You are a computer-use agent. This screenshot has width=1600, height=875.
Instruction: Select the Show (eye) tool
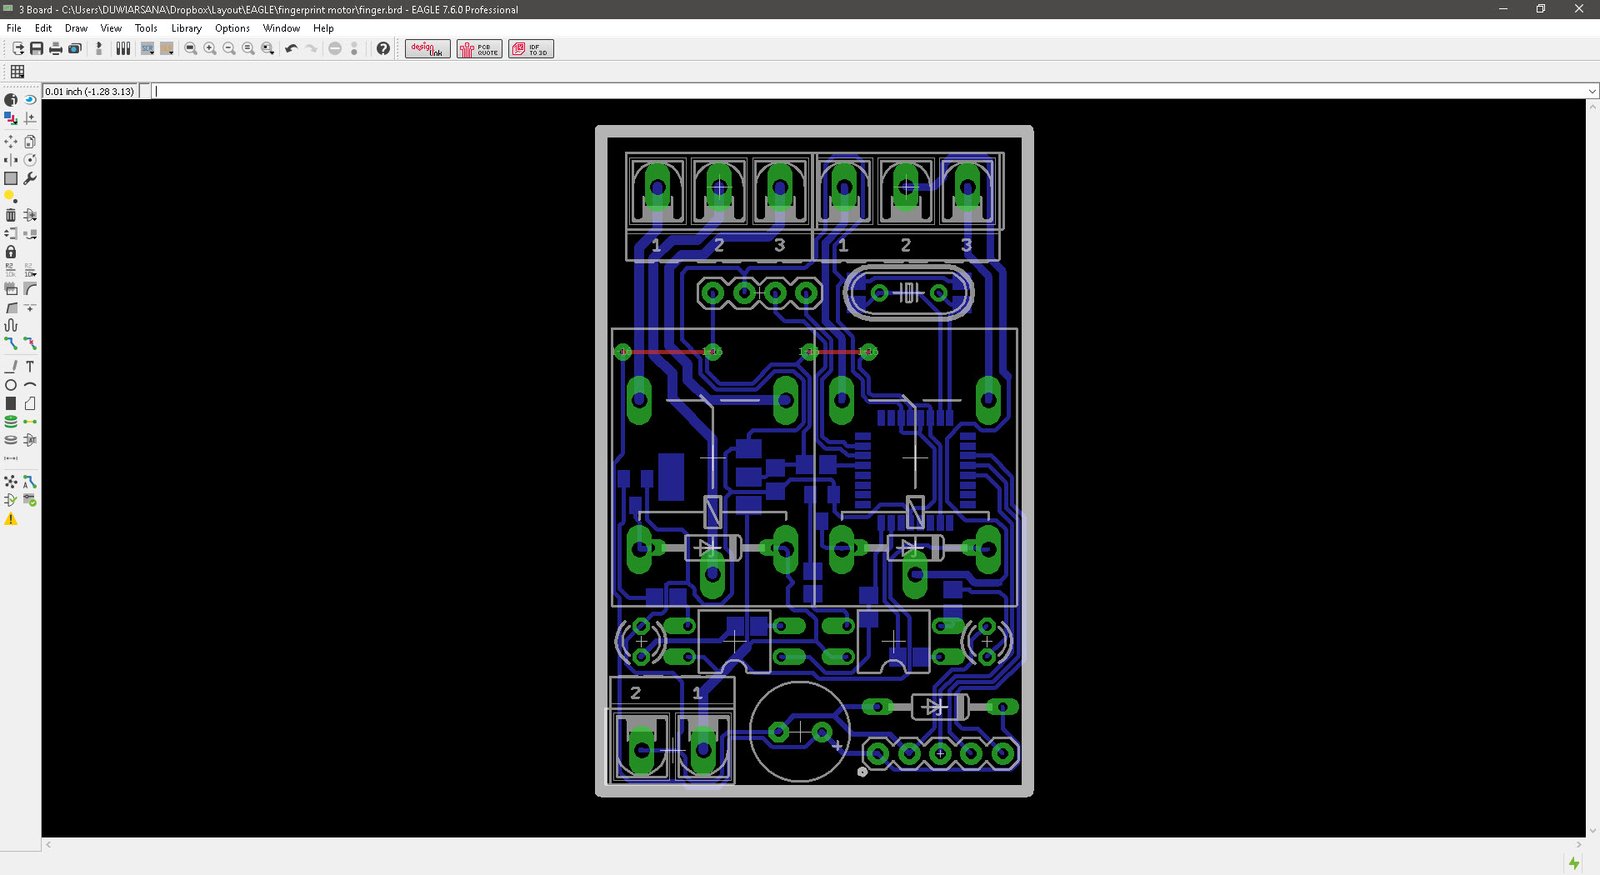click(30, 100)
